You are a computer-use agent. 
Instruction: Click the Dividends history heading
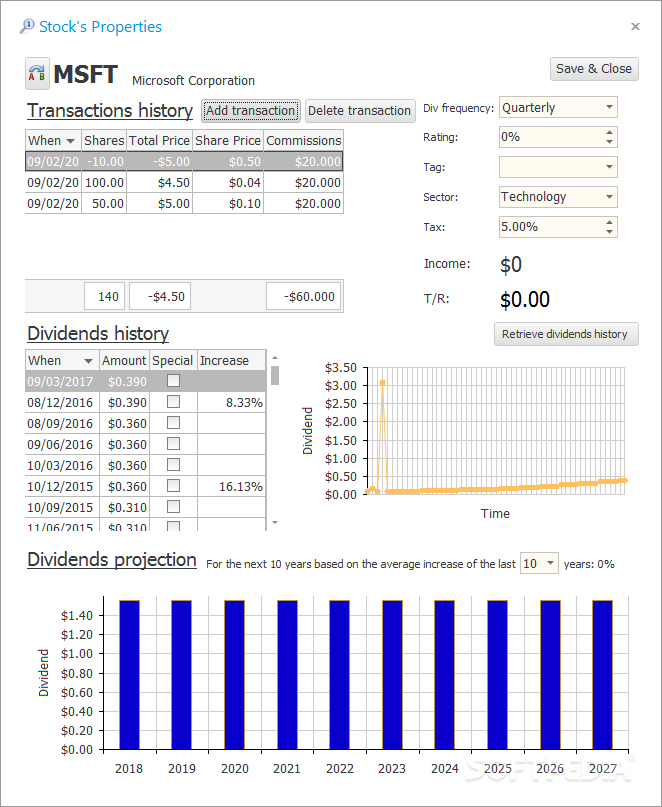point(98,334)
